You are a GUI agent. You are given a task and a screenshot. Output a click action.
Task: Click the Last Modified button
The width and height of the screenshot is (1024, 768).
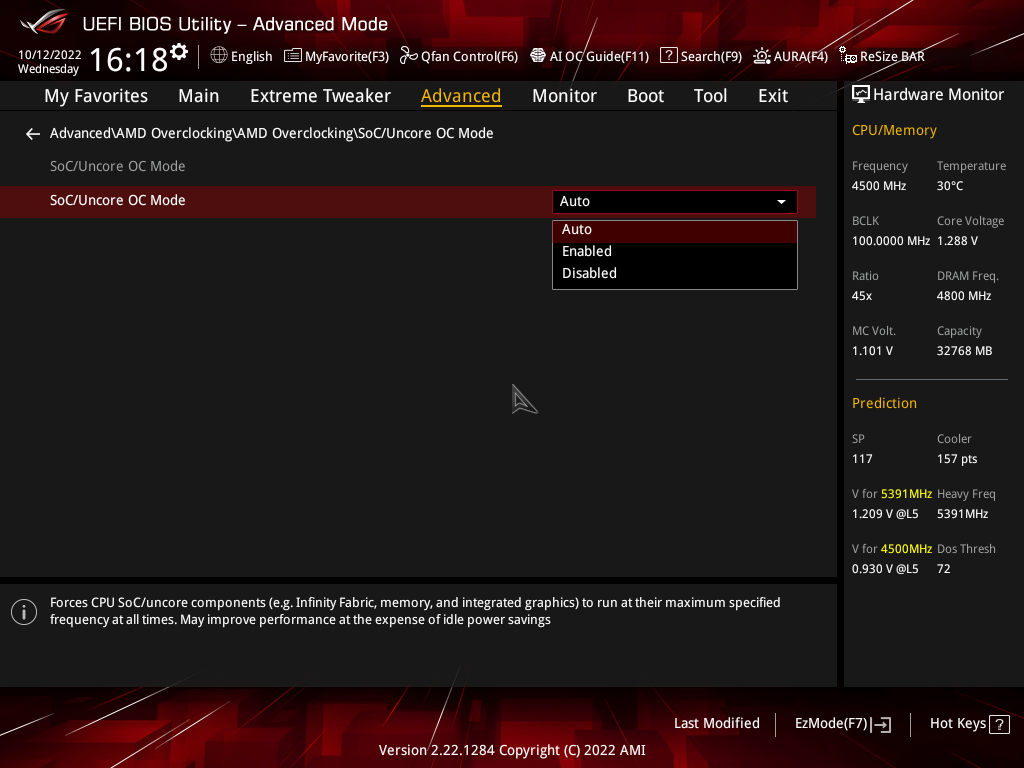point(716,724)
